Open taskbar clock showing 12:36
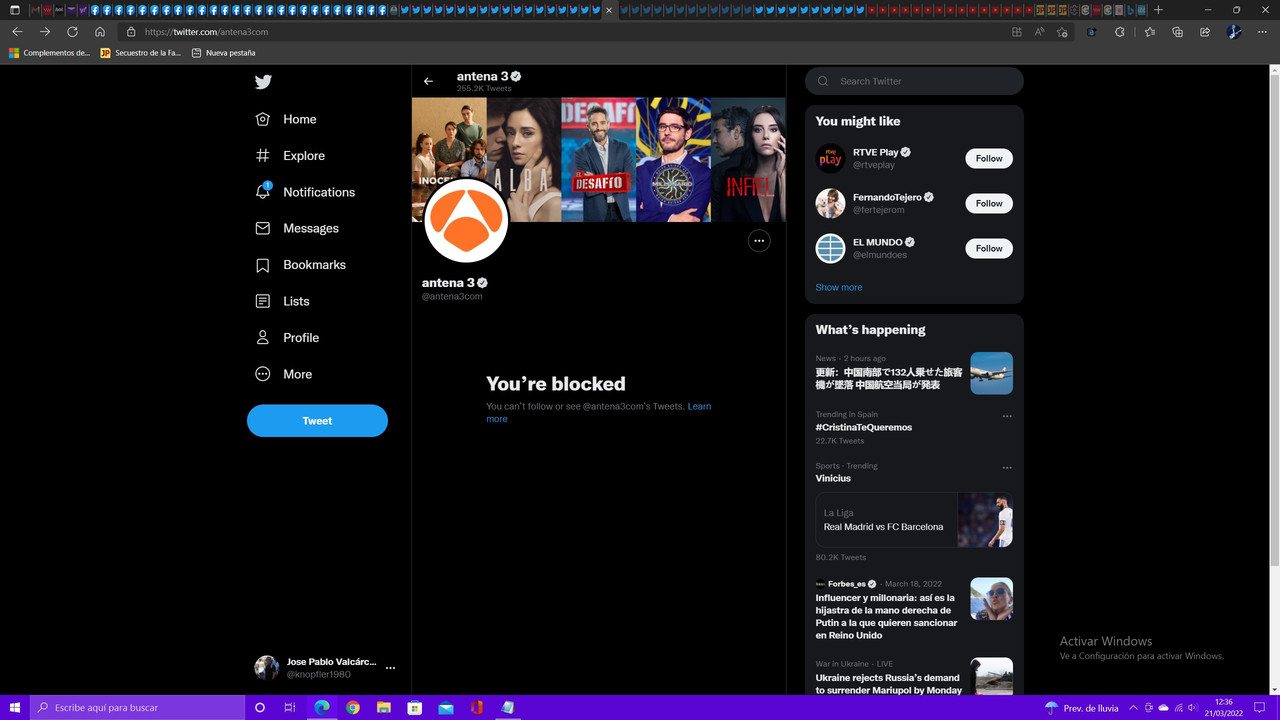The image size is (1280, 720). tap(1224, 707)
